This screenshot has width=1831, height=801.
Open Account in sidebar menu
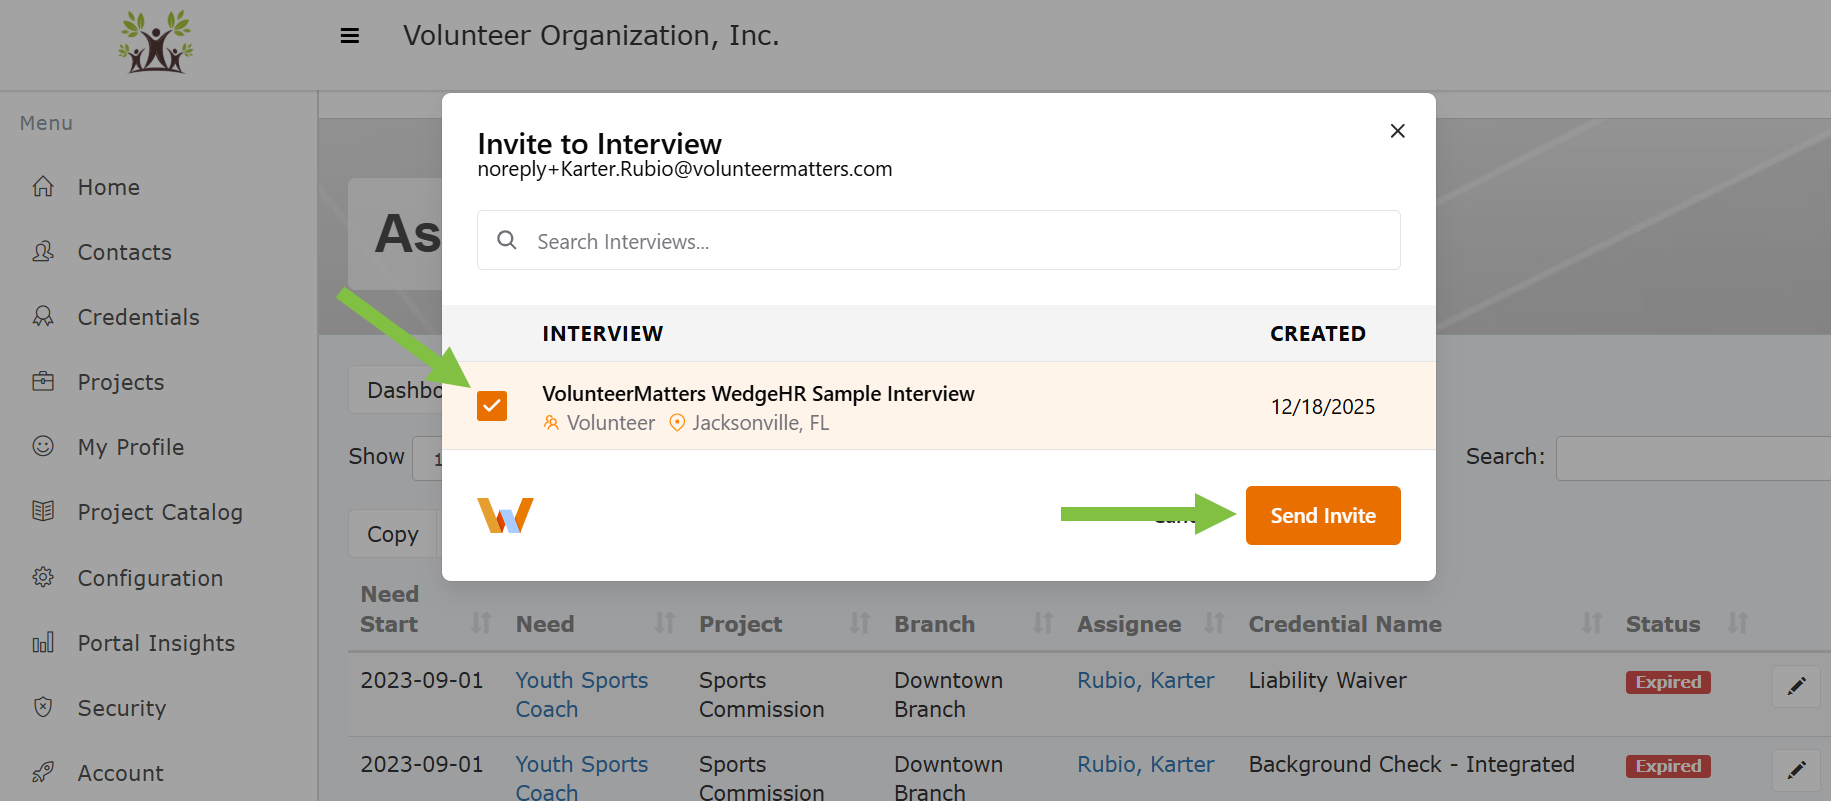point(121,773)
